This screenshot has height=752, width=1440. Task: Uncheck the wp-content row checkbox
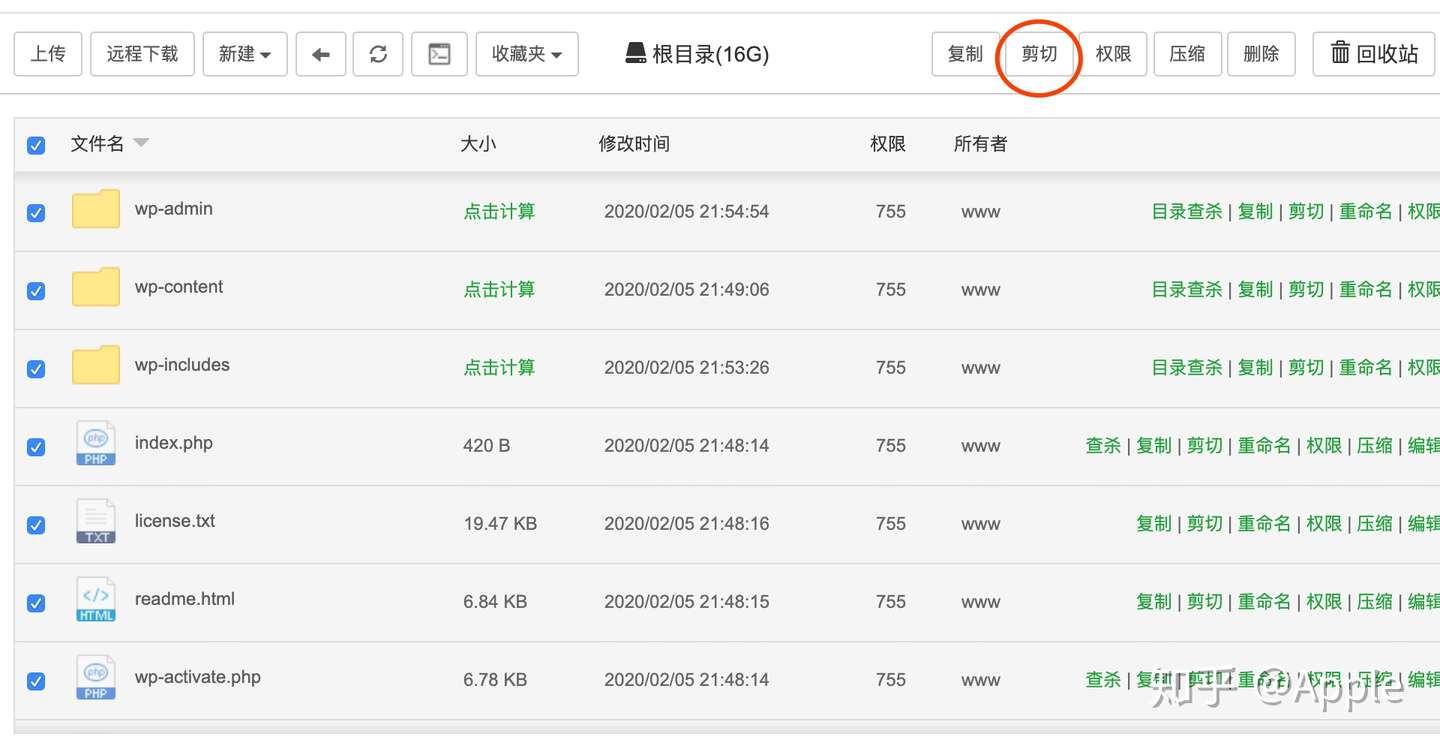pyautogui.click(x=36, y=291)
